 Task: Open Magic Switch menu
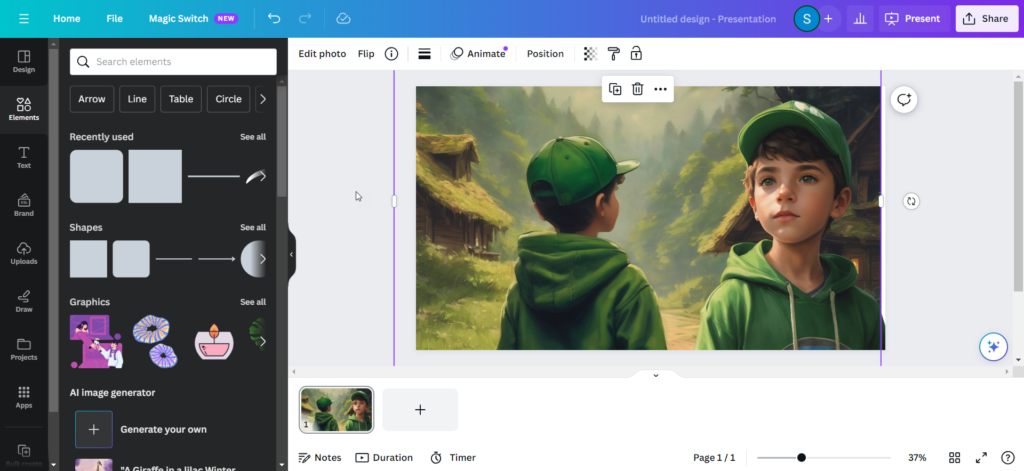[193, 18]
